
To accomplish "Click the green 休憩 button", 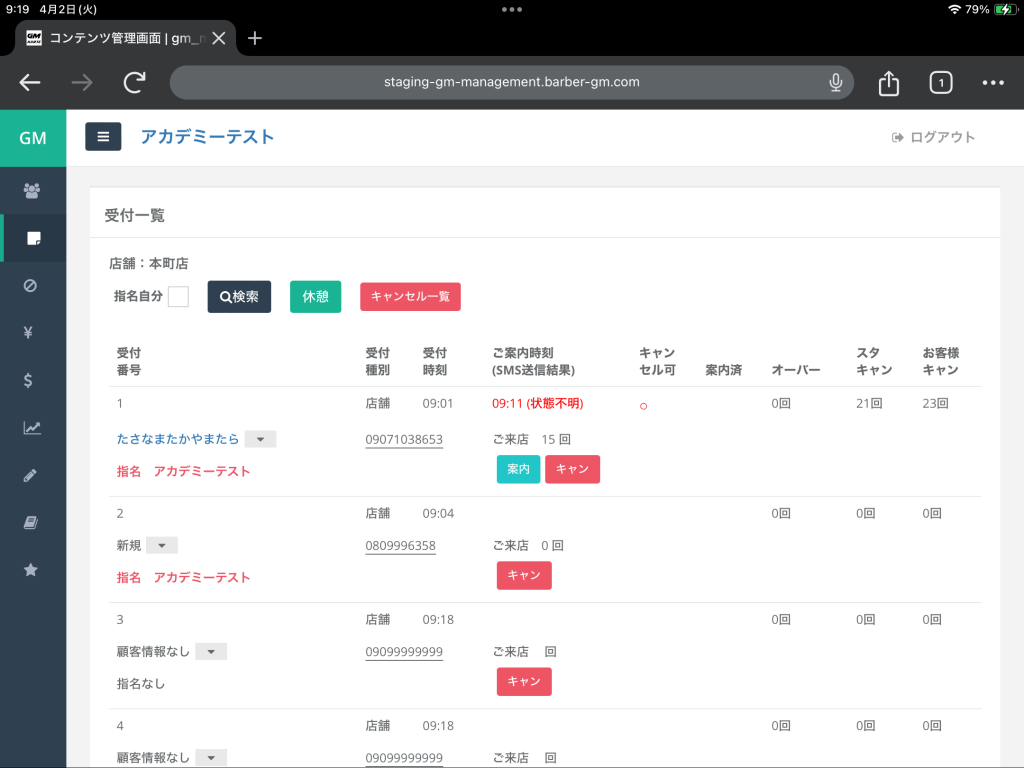I will (315, 297).
